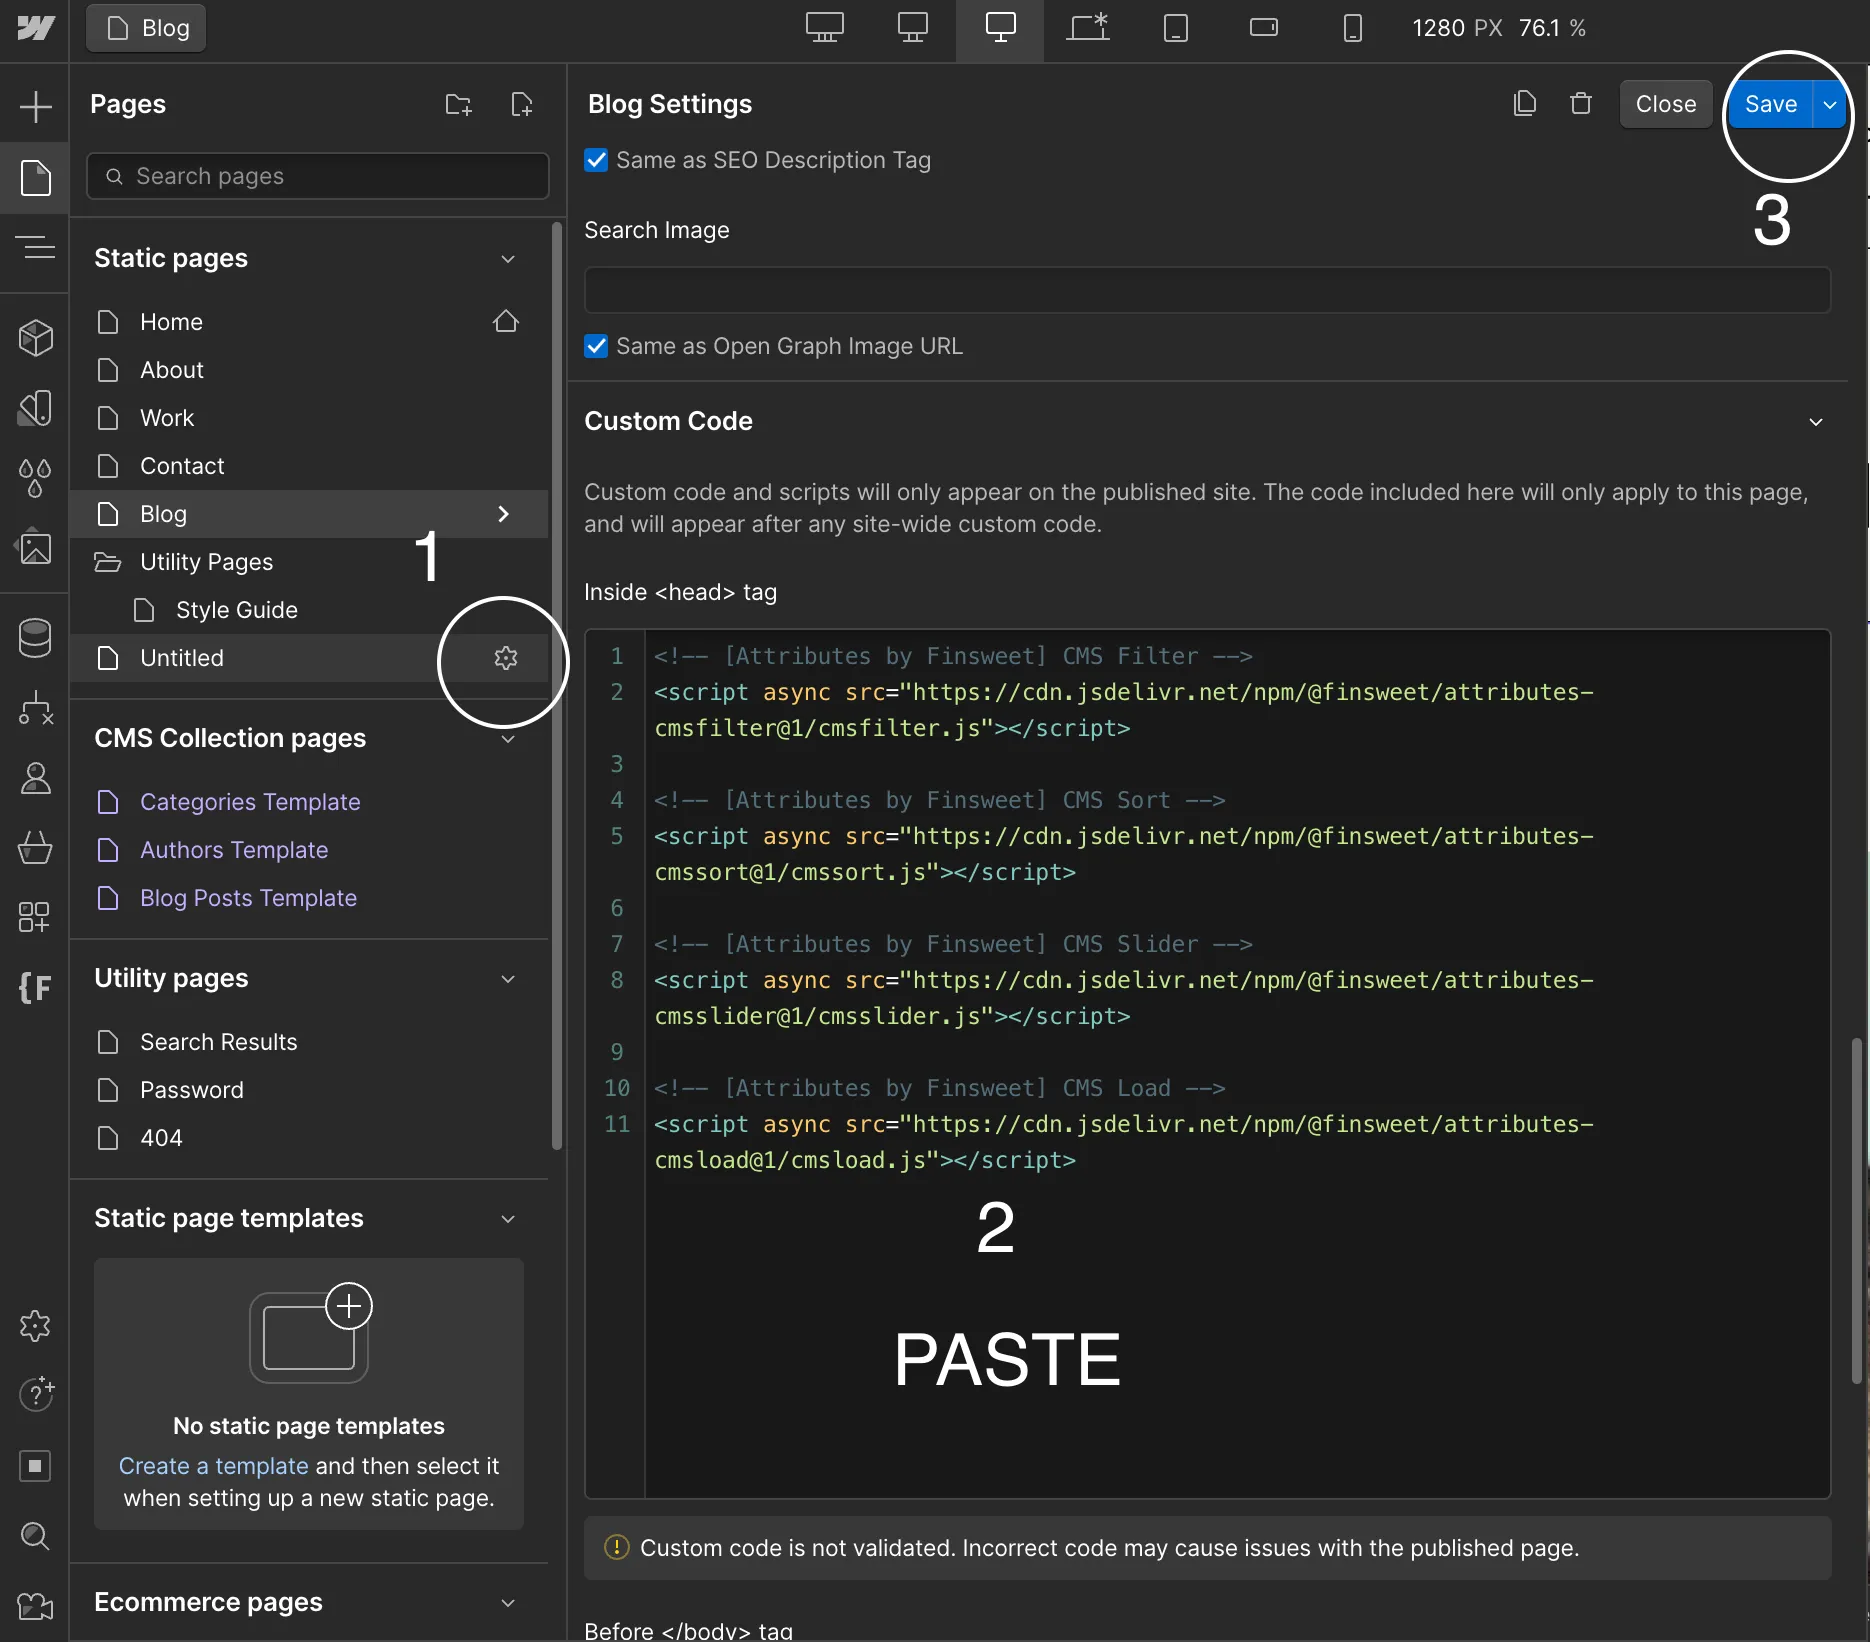1870x1642 pixels.
Task: Click inside the head tag code editor
Action: 1207,1063
